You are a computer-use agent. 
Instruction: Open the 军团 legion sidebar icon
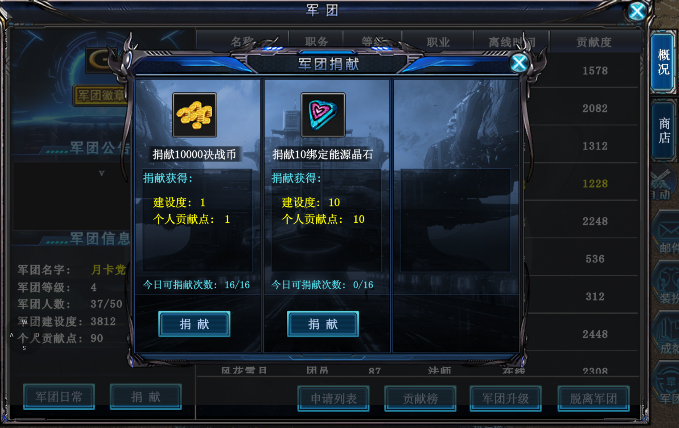click(x=667, y=383)
